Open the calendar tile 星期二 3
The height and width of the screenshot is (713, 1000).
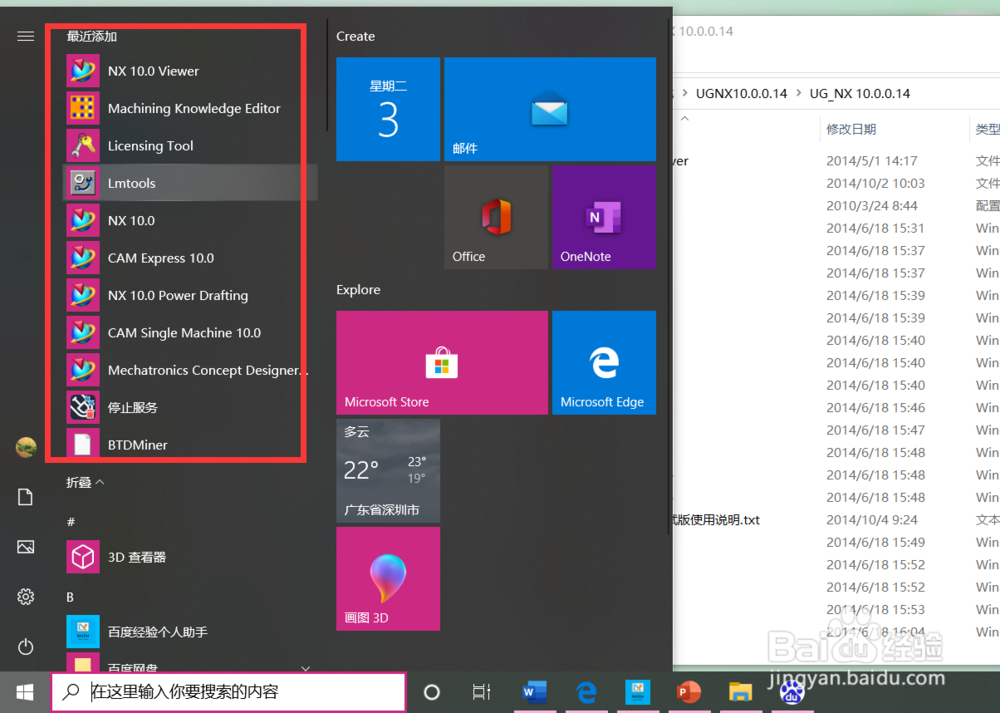388,109
